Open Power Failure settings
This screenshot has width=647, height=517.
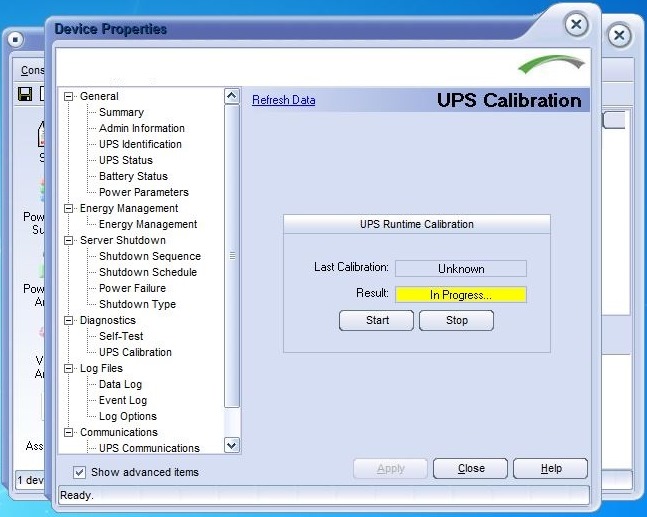[x=132, y=288]
